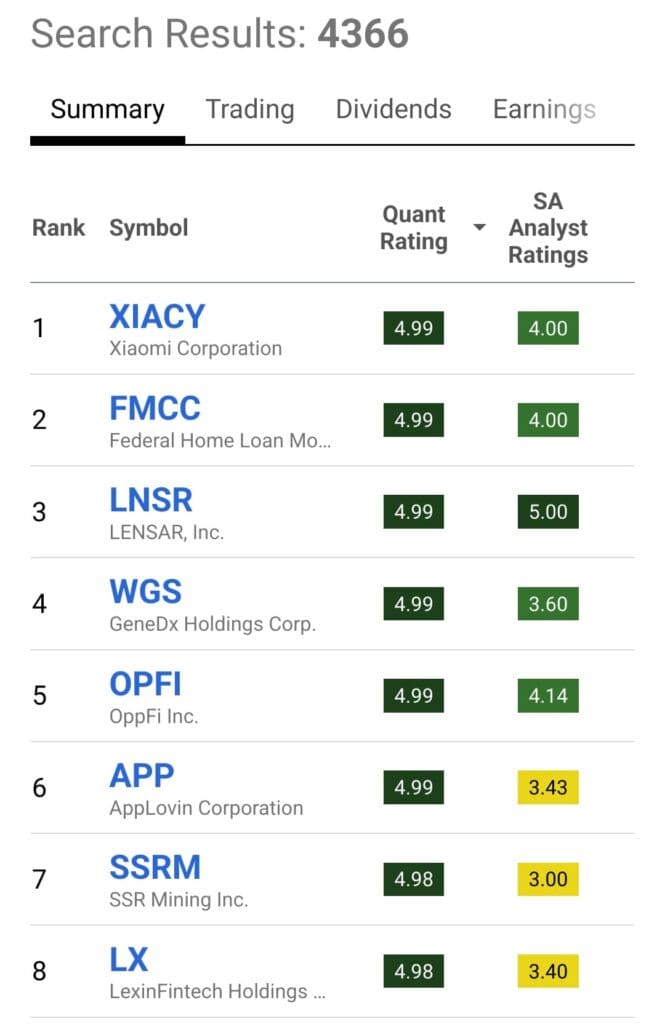Viewport: 665px width, 1024px height.
Task: Open SSRM Mining ticker link
Action: (155, 868)
